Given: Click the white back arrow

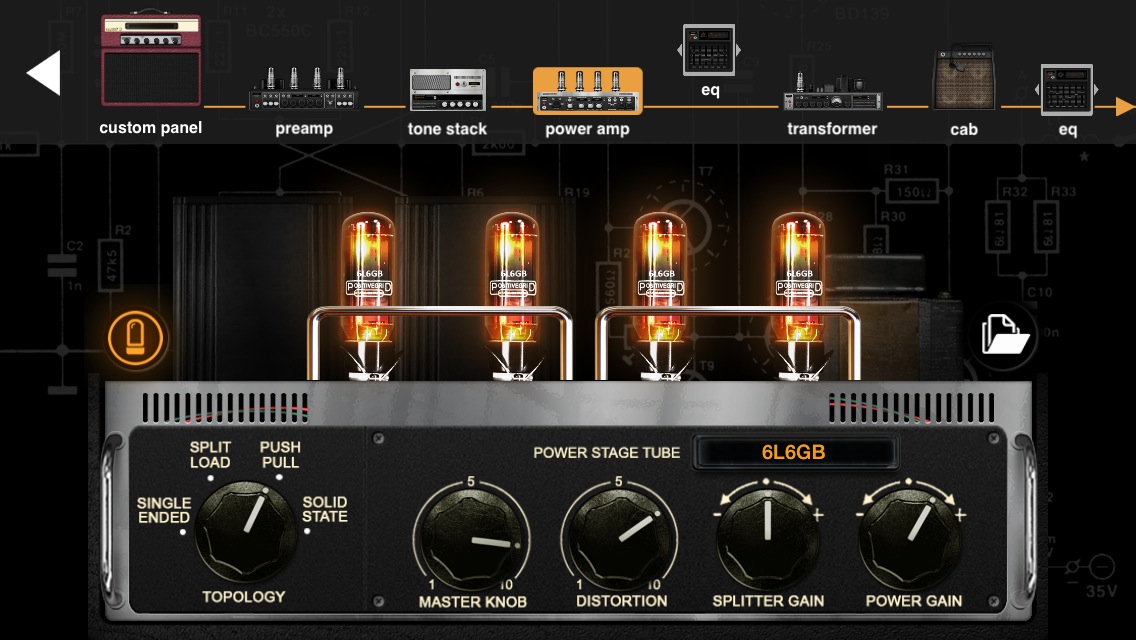Looking at the screenshot, I should 44,73.
